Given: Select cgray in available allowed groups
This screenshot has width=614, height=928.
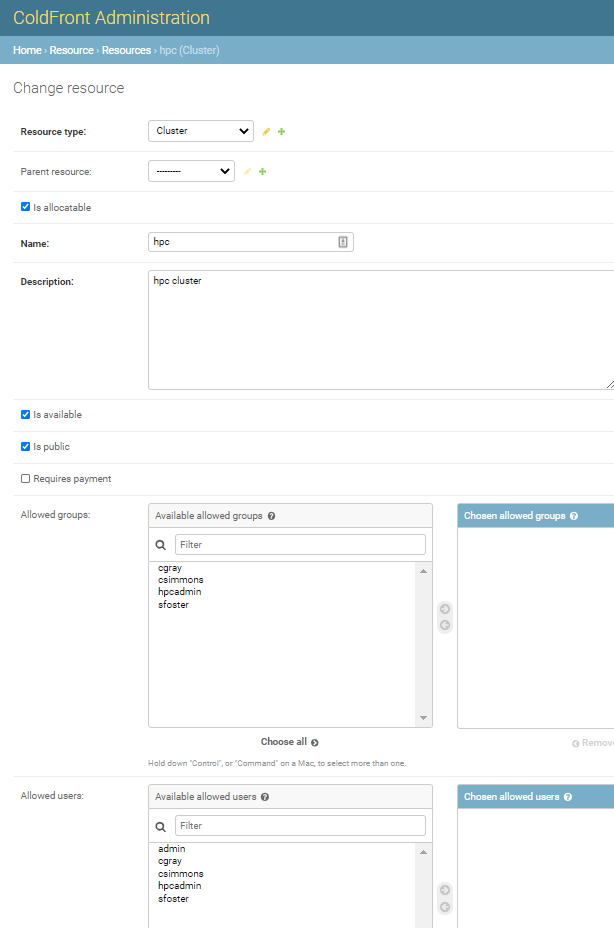Looking at the screenshot, I should (x=170, y=568).
